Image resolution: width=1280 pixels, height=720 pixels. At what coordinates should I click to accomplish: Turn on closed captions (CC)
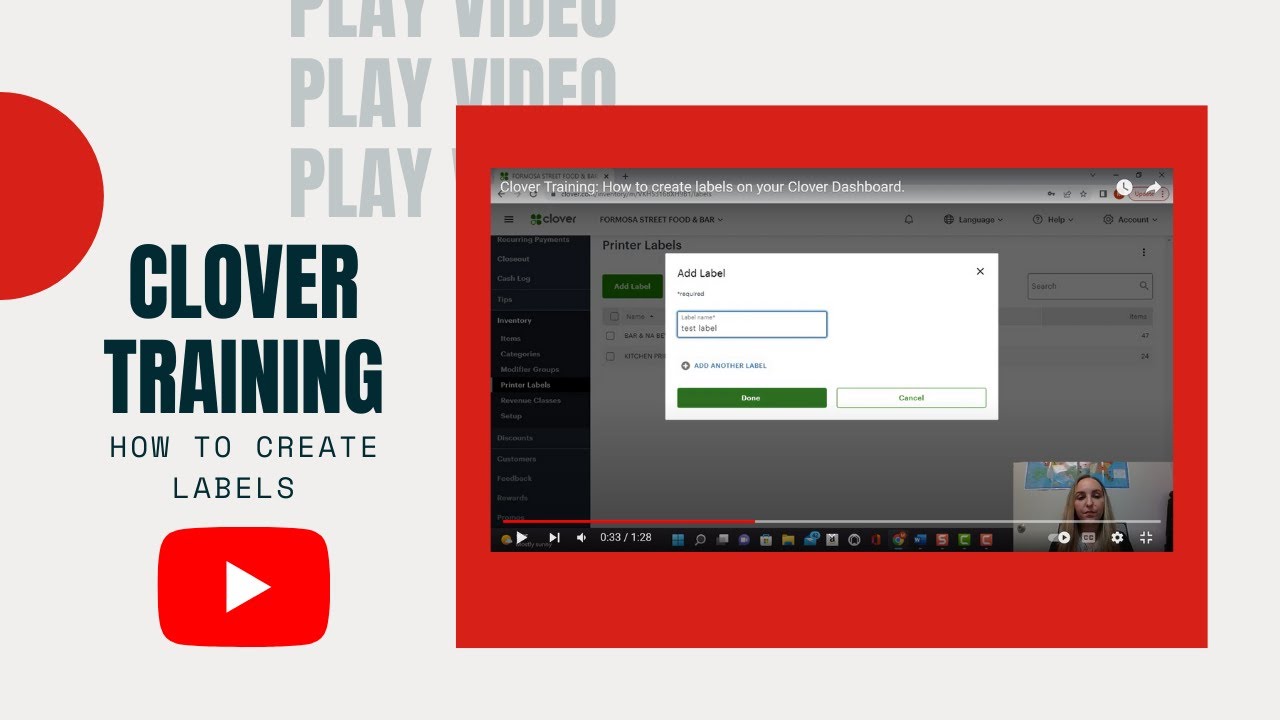point(1088,538)
